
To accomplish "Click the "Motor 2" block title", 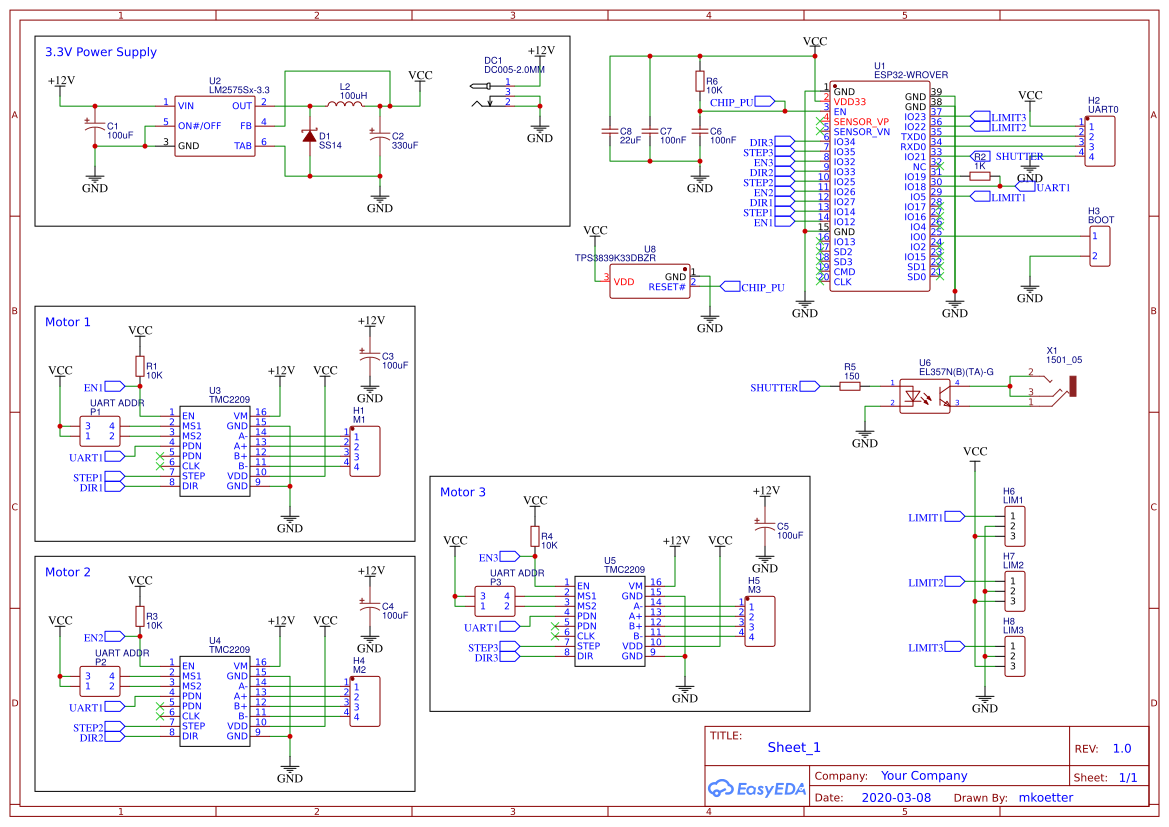I will tap(68, 572).
